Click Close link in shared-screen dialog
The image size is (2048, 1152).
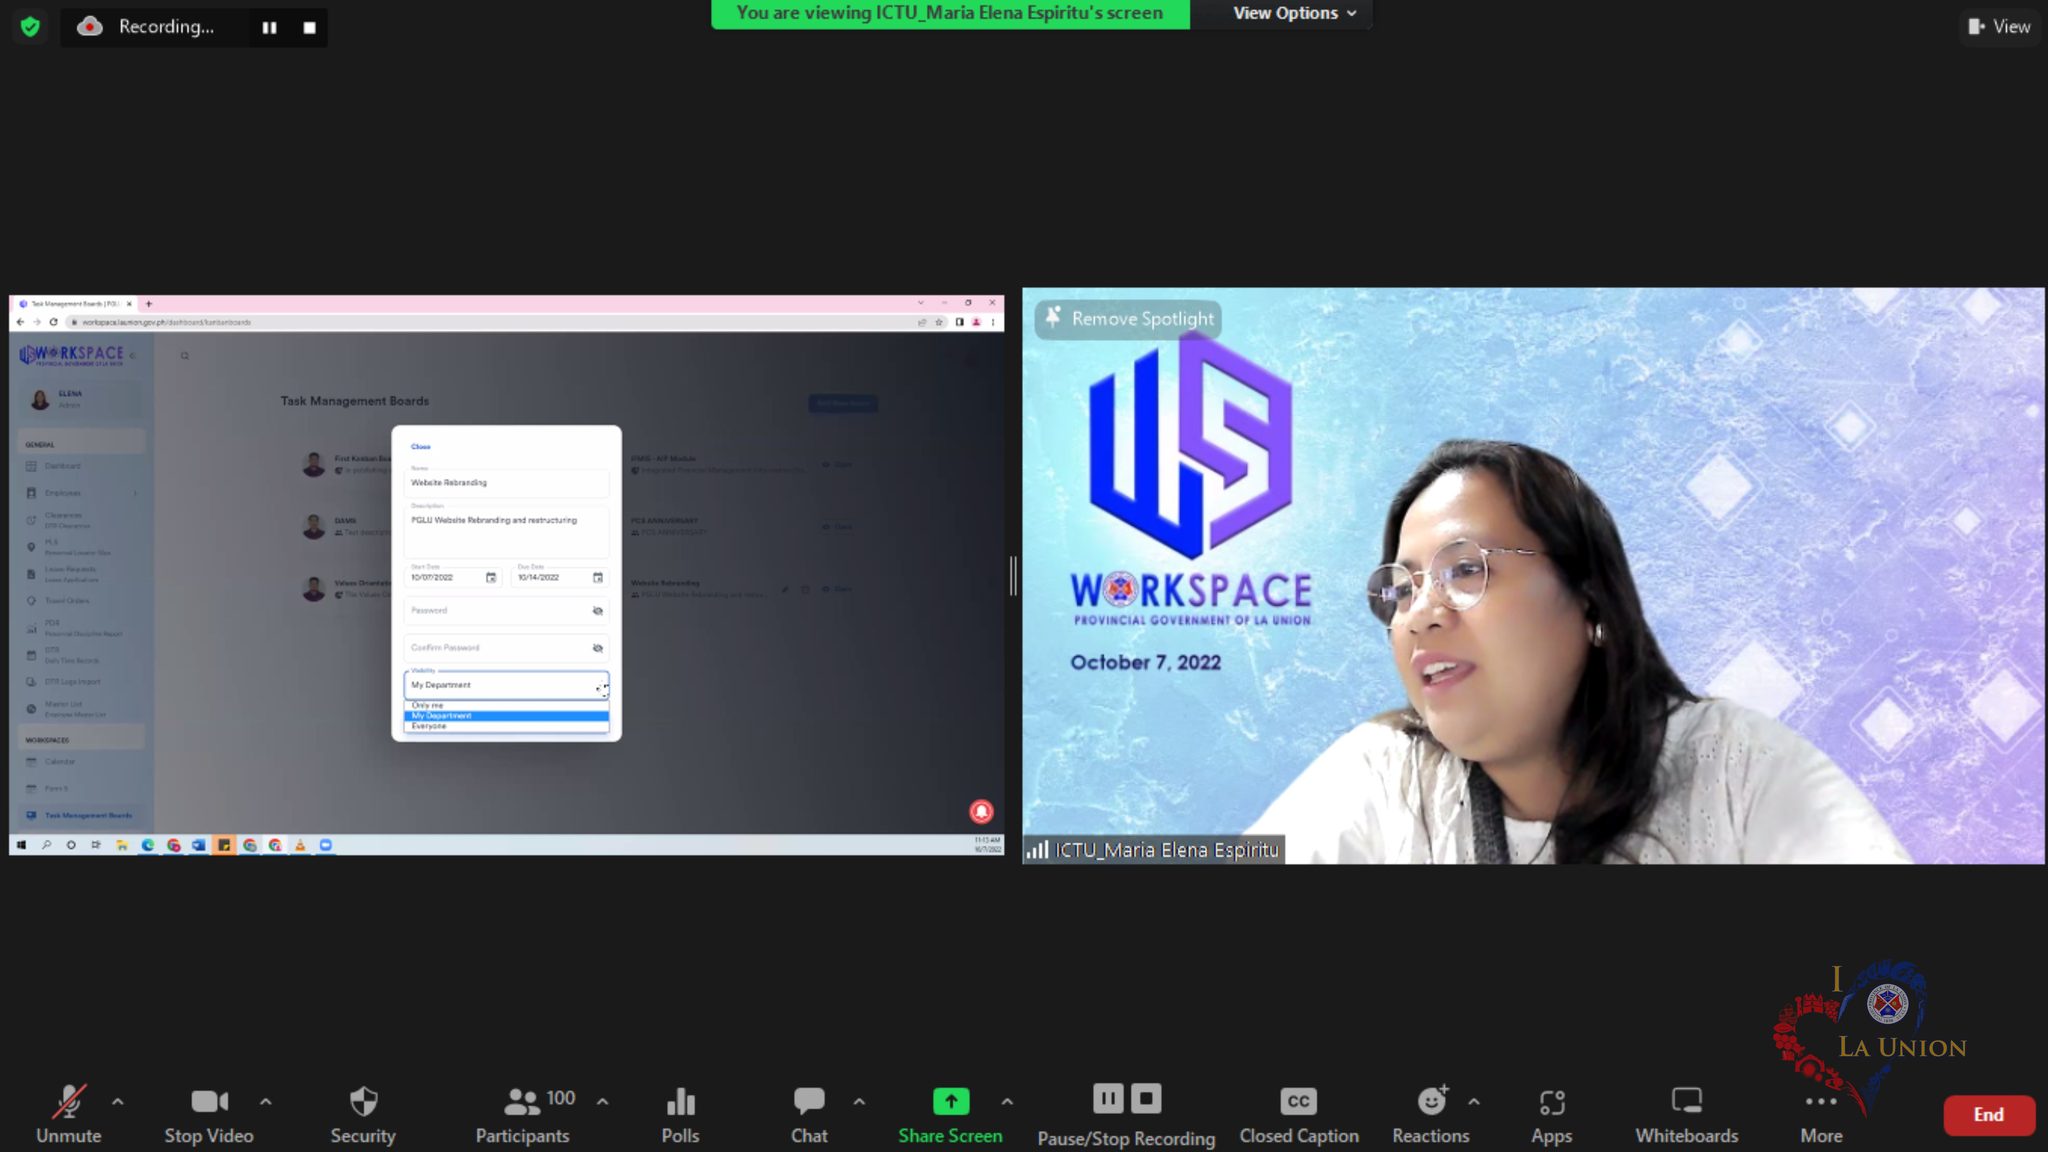pyautogui.click(x=421, y=447)
